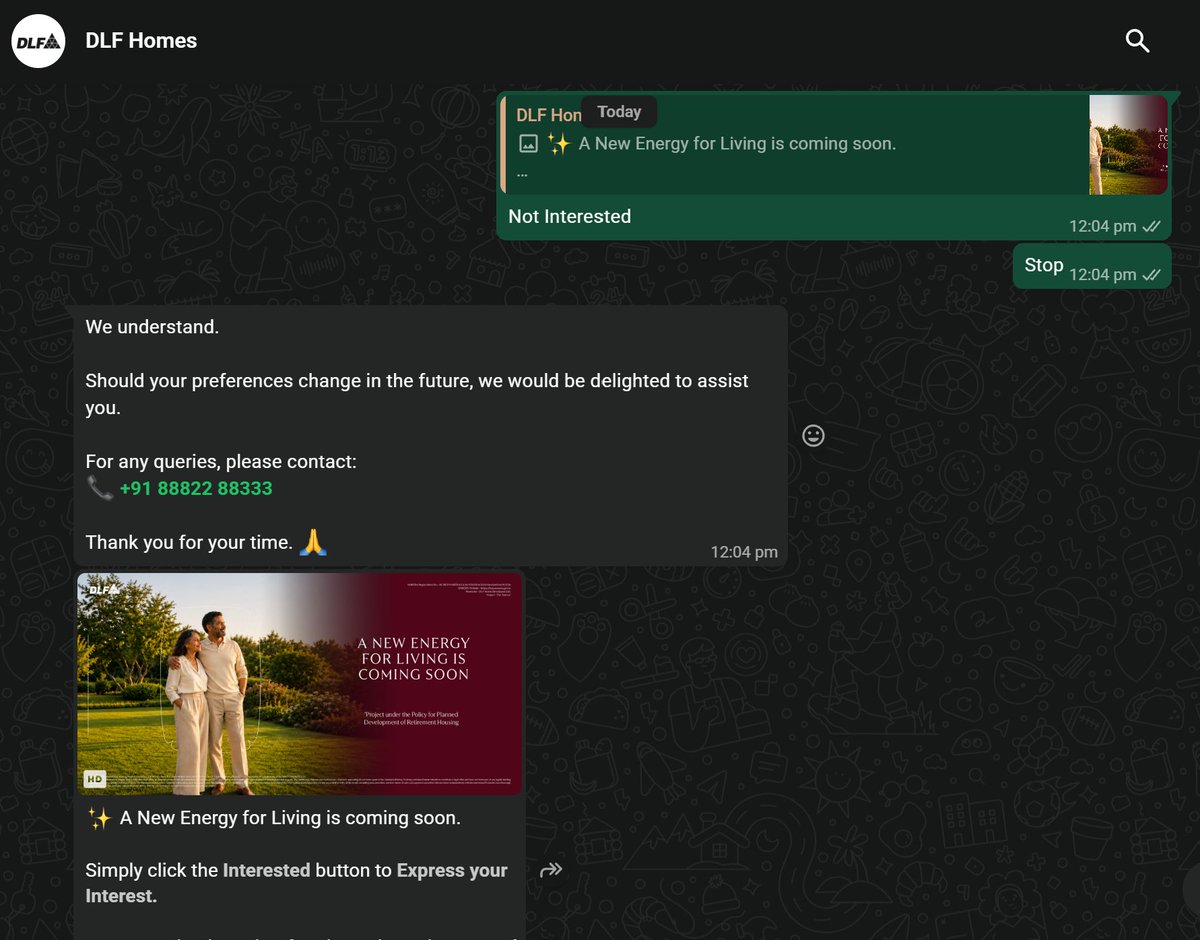Call the +91 88822 88333 number link
Viewport: 1200px width, 940px height.
coord(196,489)
